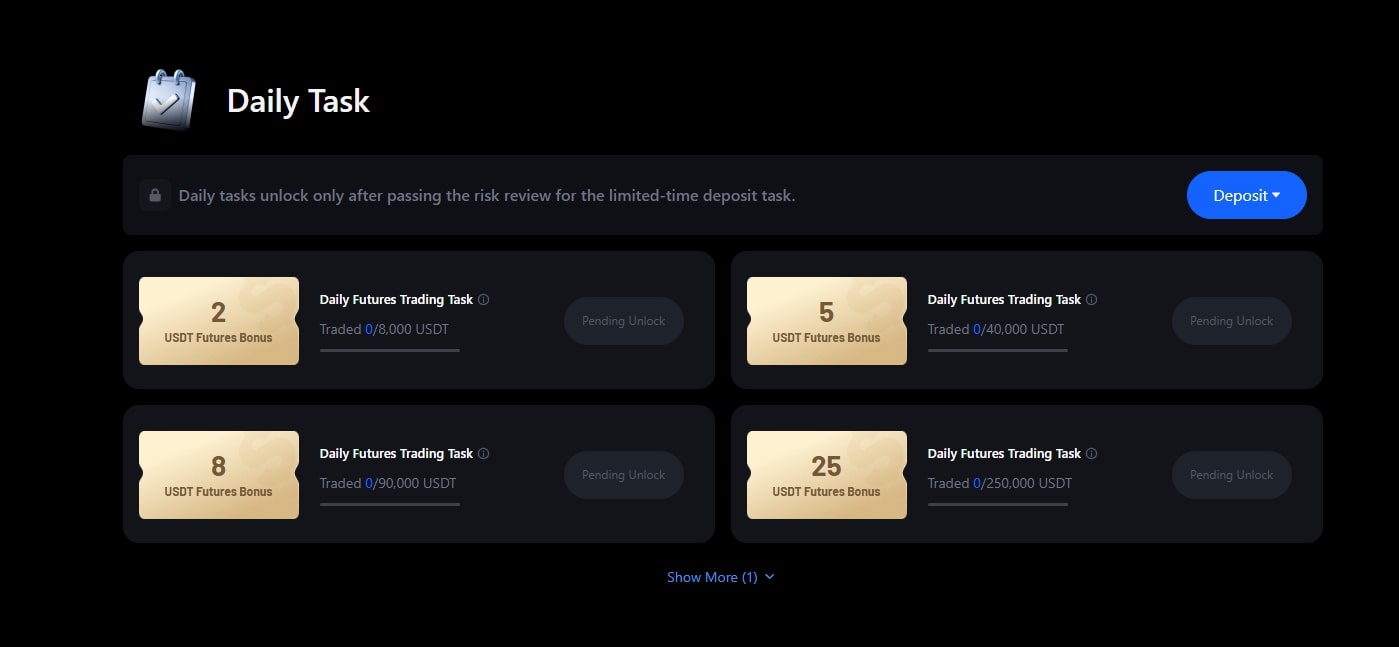This screenshot has width=1399, height=647.
Task: Click info icon beside 90,000 USDT task
Action: pyautogui.click(x=484, y=453)
